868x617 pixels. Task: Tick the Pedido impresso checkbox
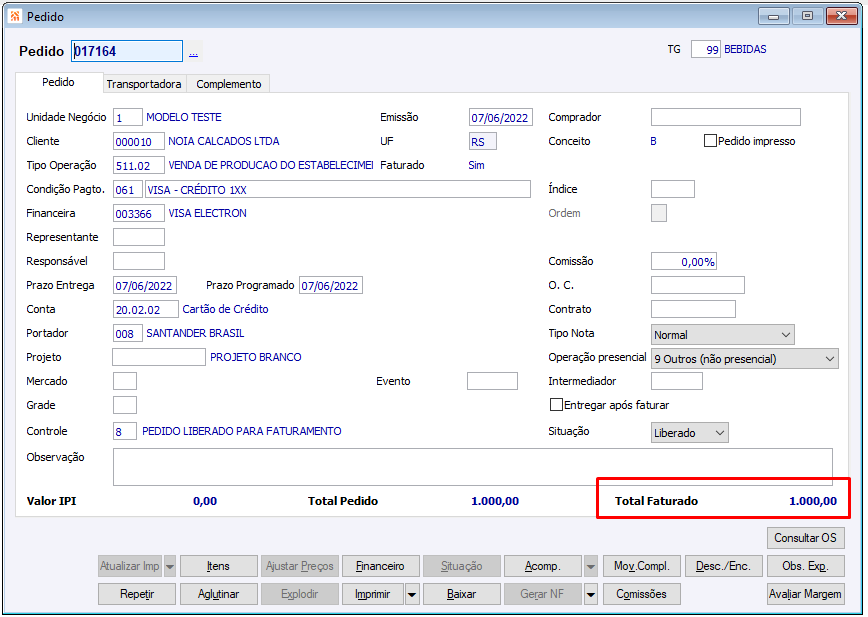point(710,141)
